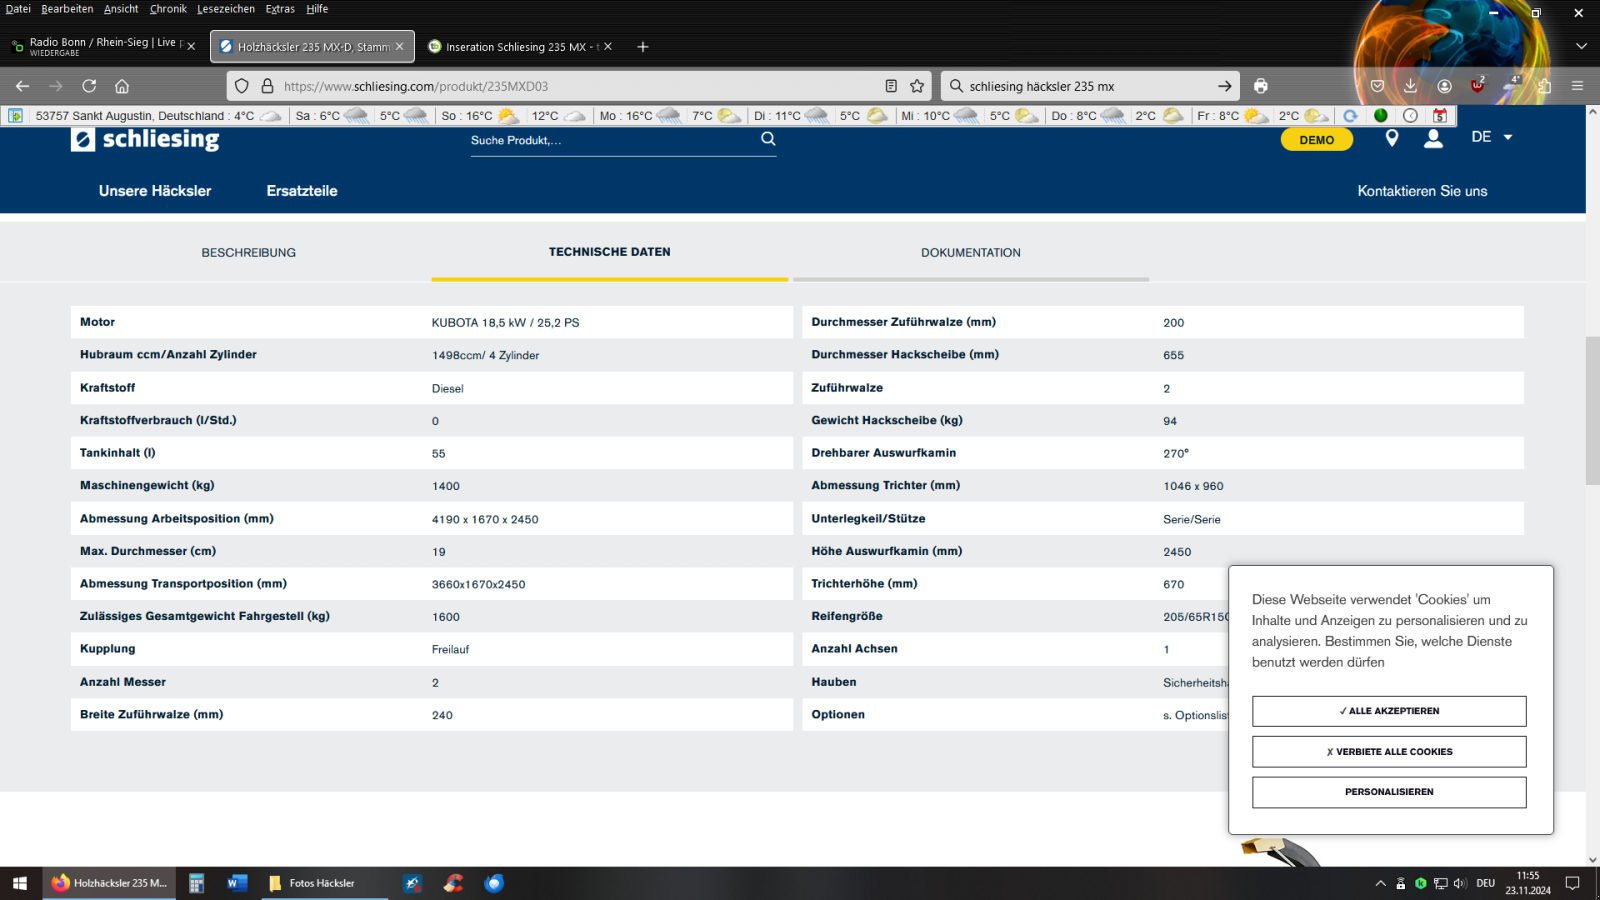Open the uBlock Origin extension icon
Viewport: 1600px width, 900px height.
[x=1477, y=86]
